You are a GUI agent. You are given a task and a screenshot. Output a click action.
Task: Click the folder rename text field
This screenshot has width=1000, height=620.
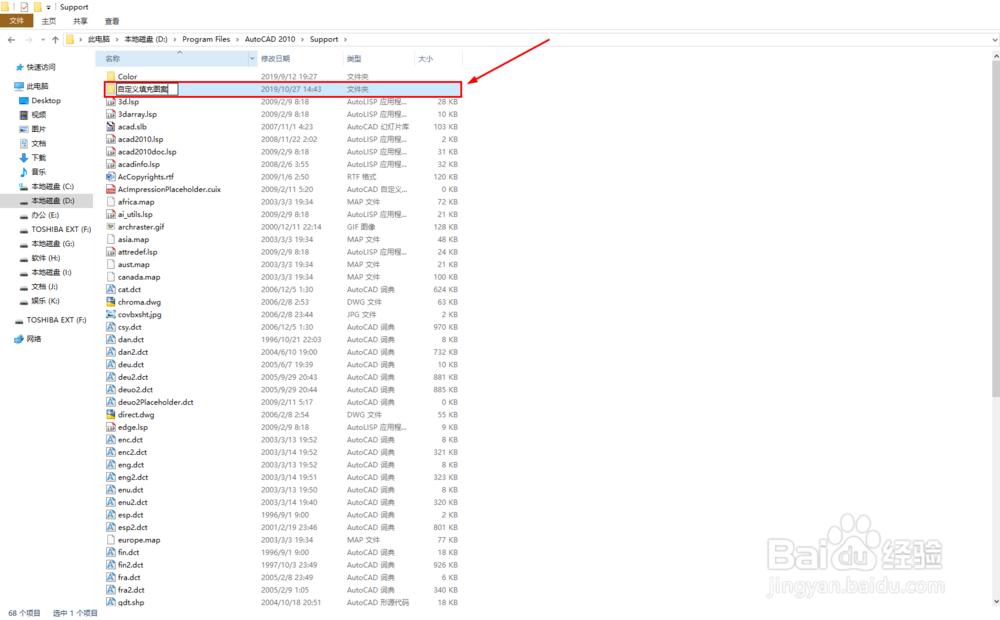(x=147, y=89)
